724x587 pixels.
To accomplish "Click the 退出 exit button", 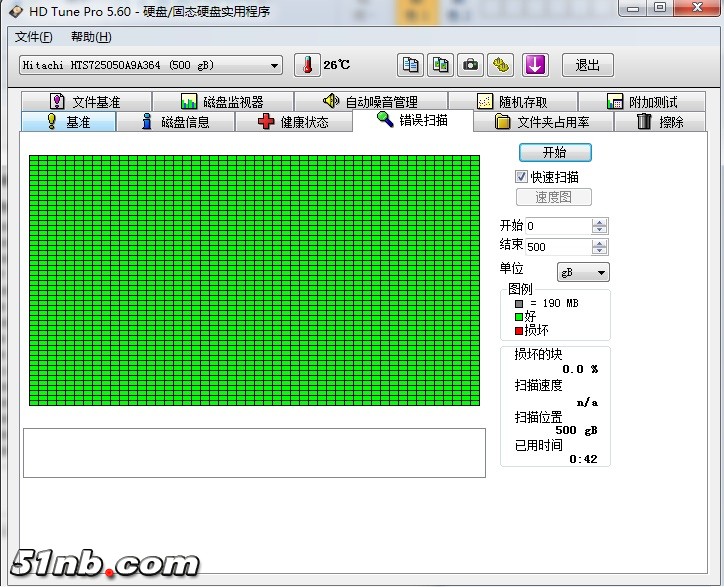I will (587, 65).
